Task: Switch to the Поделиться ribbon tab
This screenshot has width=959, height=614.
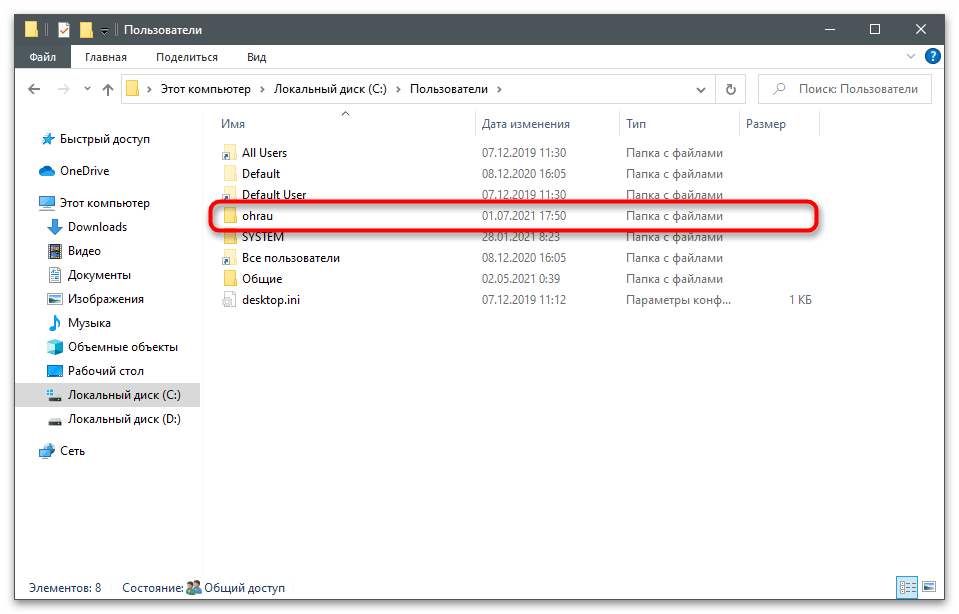Action: click(187, 57)
